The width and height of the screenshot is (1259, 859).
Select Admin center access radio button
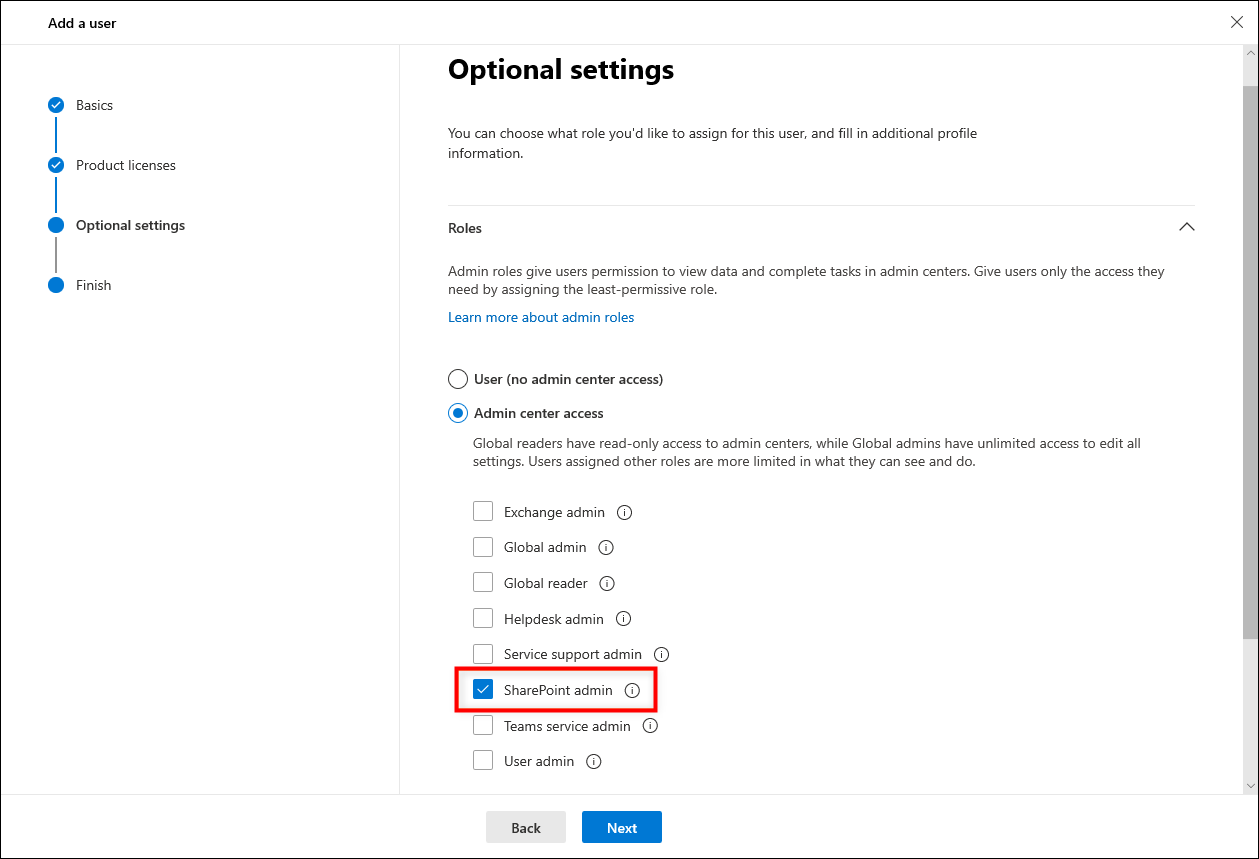[x=458, y=413]
